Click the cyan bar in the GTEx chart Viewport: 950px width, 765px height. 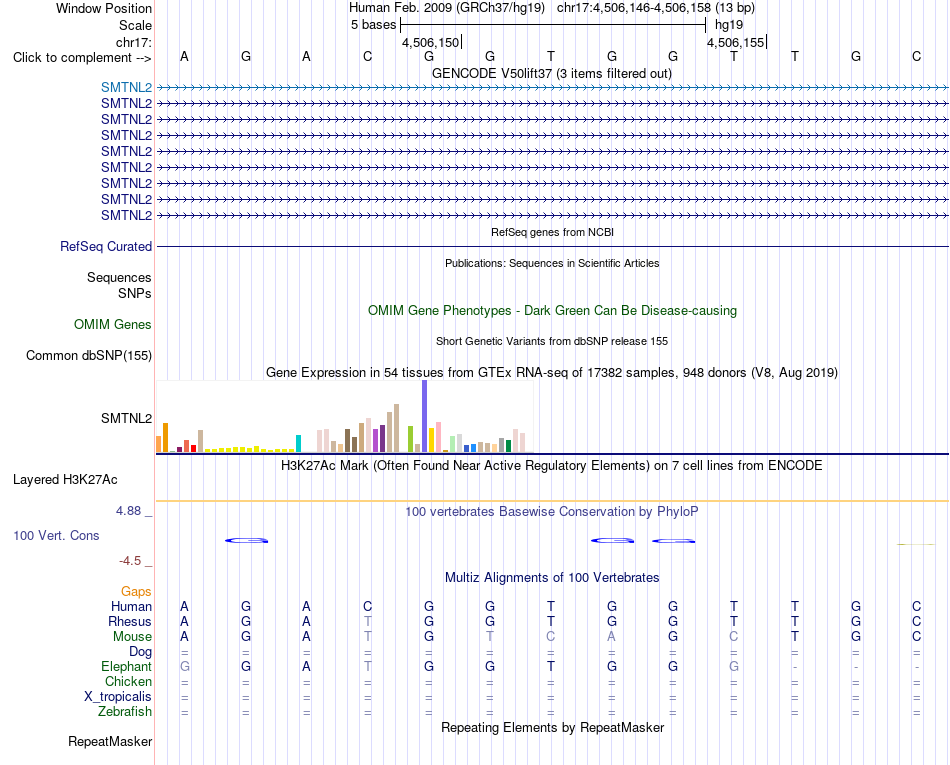tap(298, 443)
